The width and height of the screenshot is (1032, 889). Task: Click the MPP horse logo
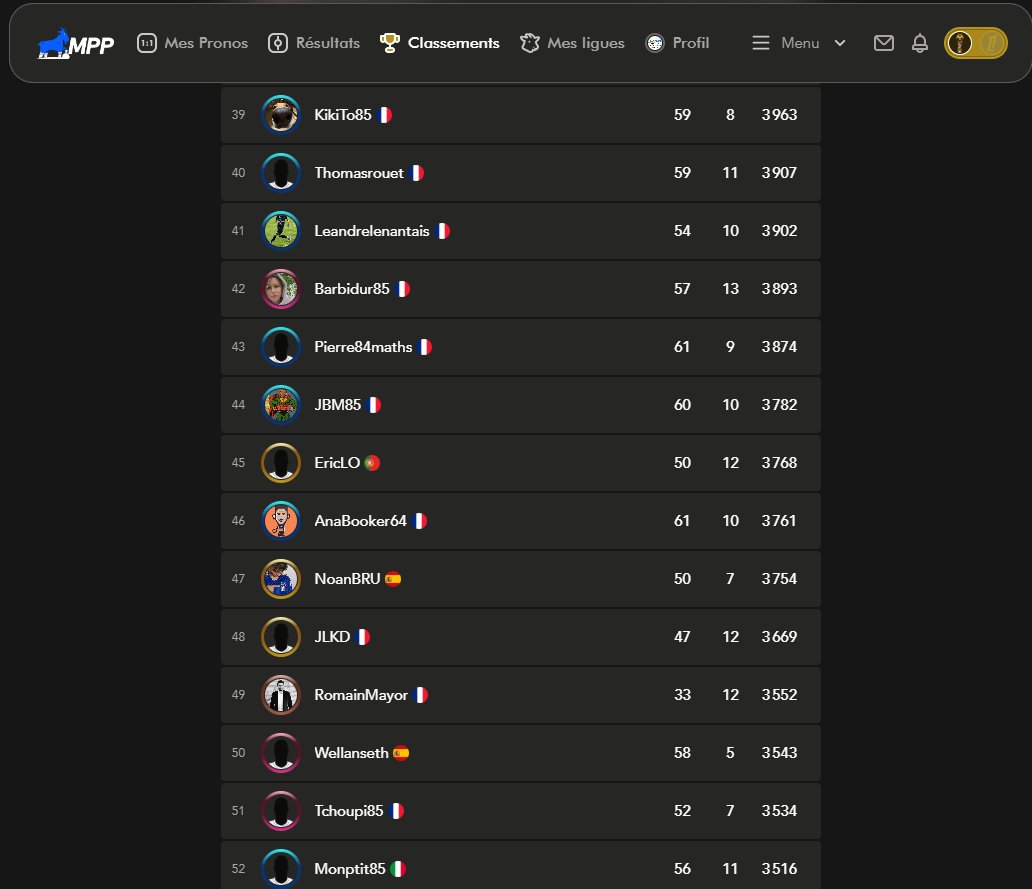point(76,43)
